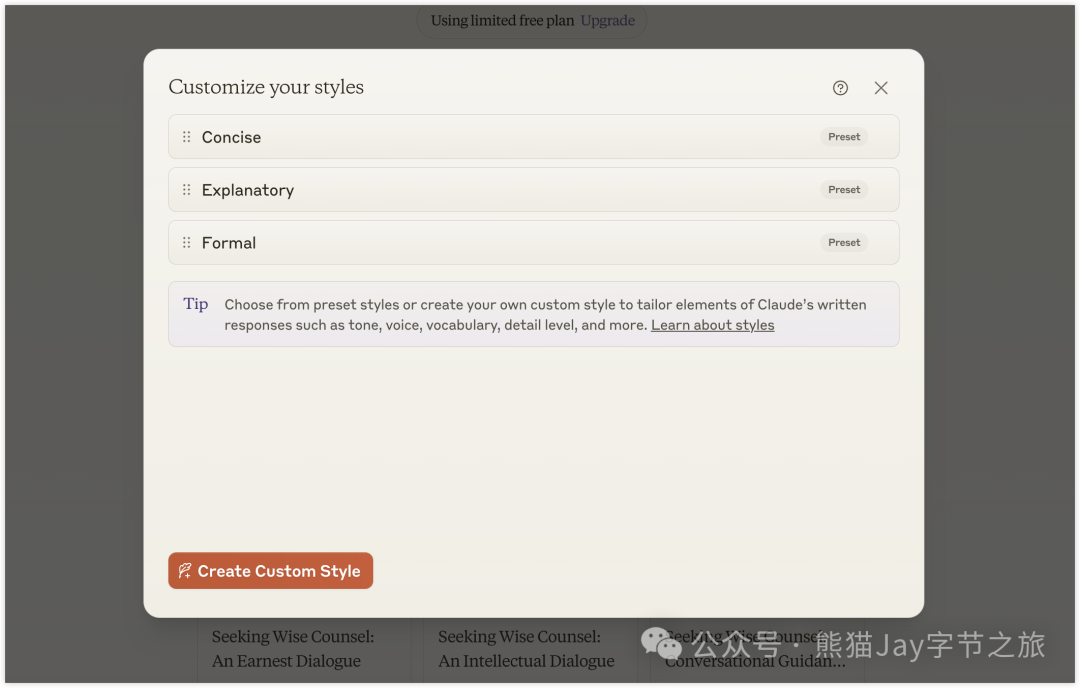Open An Intellectual Dialogue card behind dialog
Image resolution: width=1080 pixels, height=688 pixels.
pos(530,649)
